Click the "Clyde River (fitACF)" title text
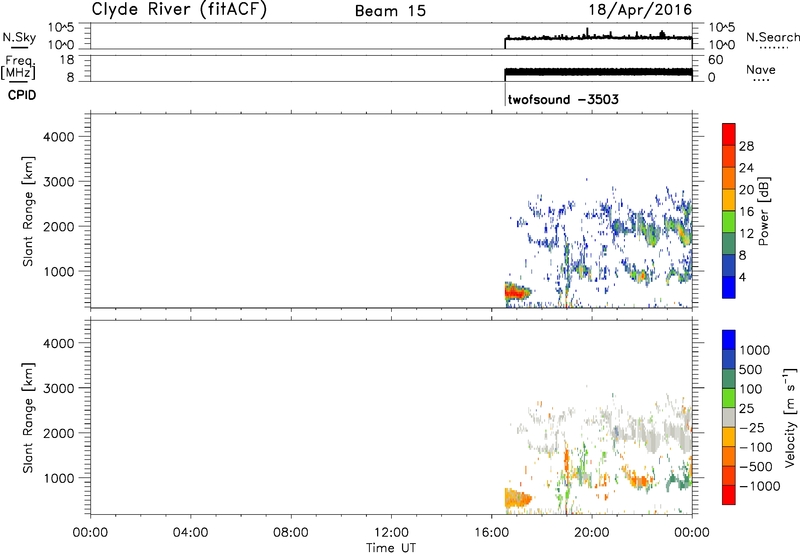This screenshot has height=554, width=800. coord(179,9)
